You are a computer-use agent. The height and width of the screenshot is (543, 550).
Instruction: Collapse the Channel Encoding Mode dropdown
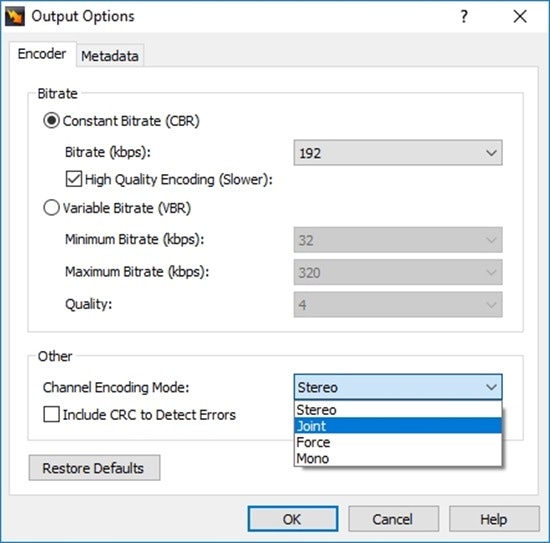tap(398, 387)
